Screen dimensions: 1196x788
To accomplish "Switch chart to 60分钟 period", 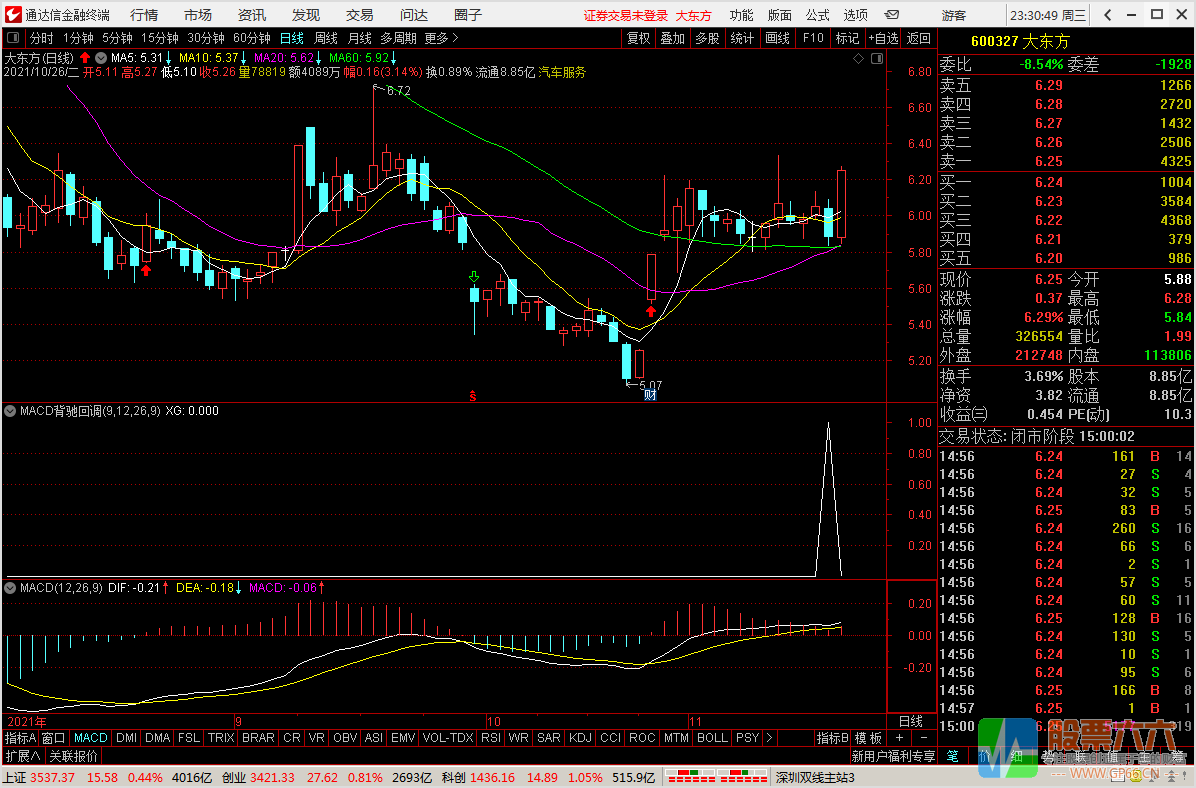I will tap(252, 38).
